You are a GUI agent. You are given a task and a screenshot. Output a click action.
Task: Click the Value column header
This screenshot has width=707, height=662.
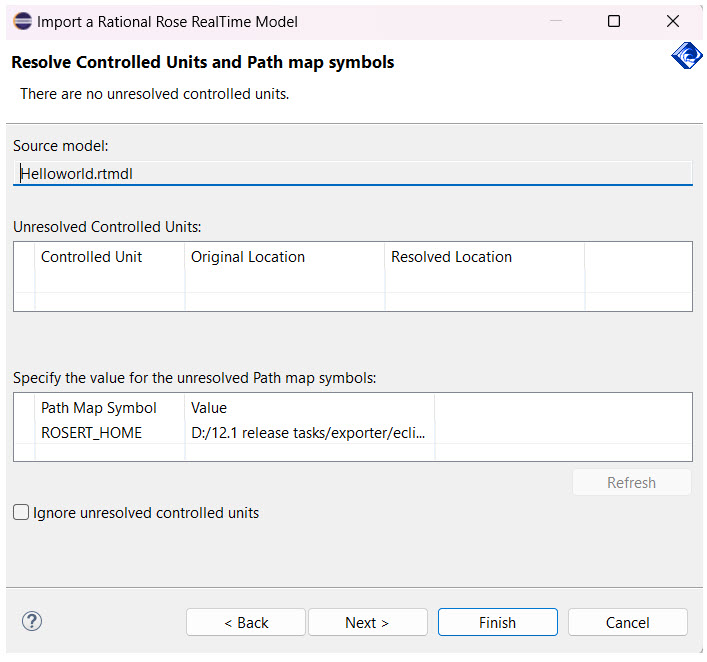(209, 408)
